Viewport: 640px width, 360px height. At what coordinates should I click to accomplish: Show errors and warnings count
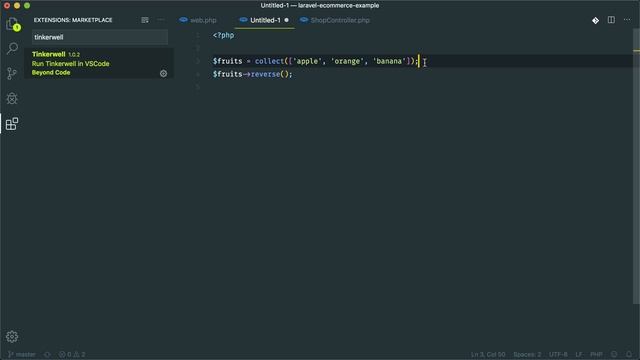pyautogui.click(x=72, y=354)
